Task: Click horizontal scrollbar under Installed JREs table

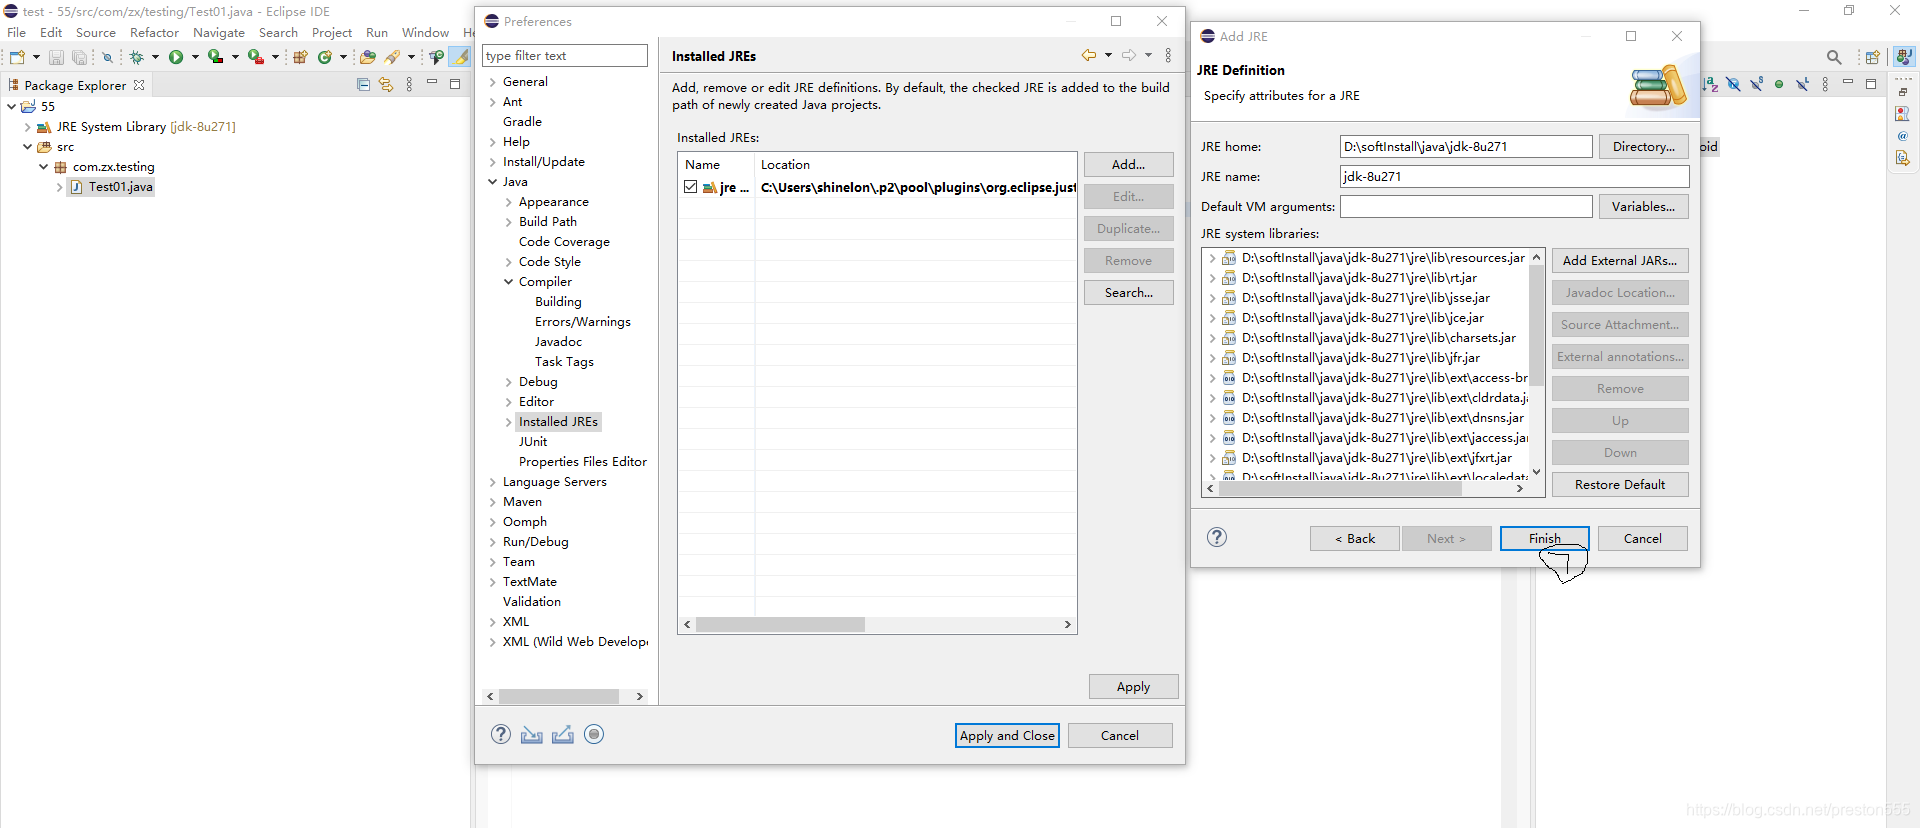Action: tap(780, 624)
